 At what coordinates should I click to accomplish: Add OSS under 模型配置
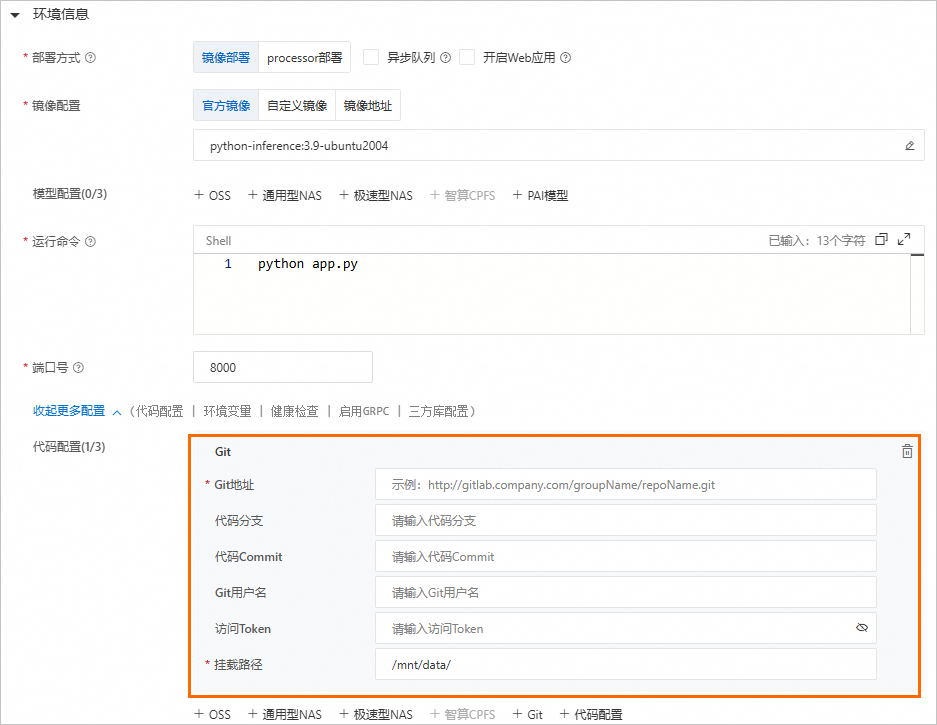coord(213,195)
